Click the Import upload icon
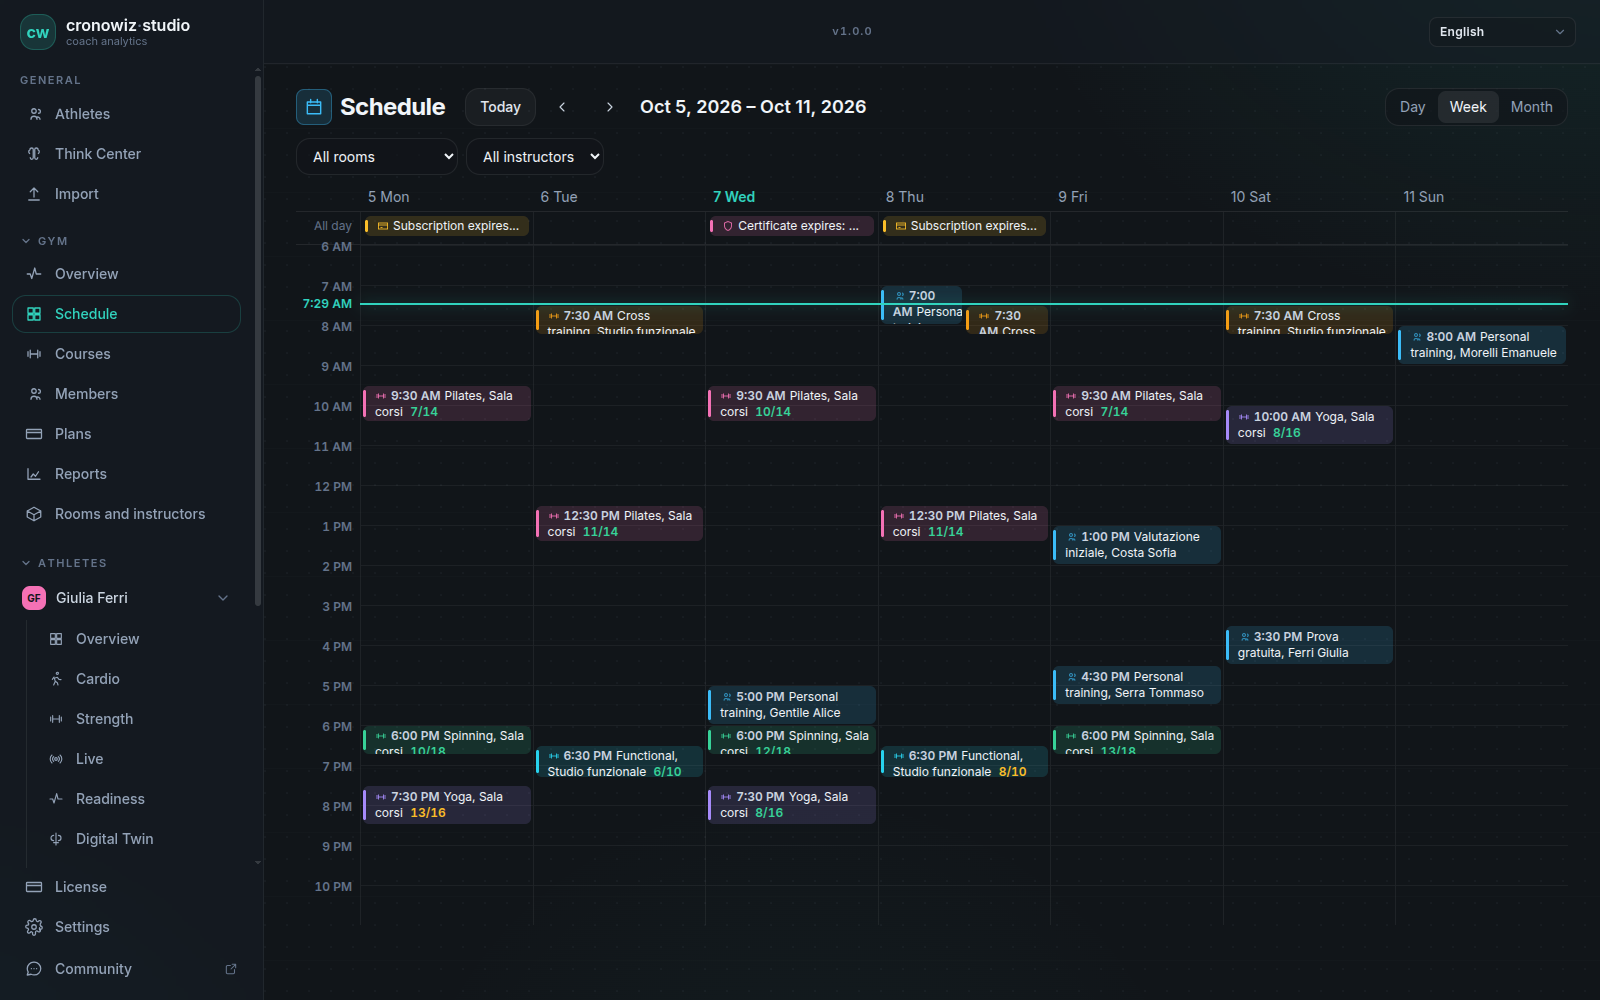 coord(34,194)
